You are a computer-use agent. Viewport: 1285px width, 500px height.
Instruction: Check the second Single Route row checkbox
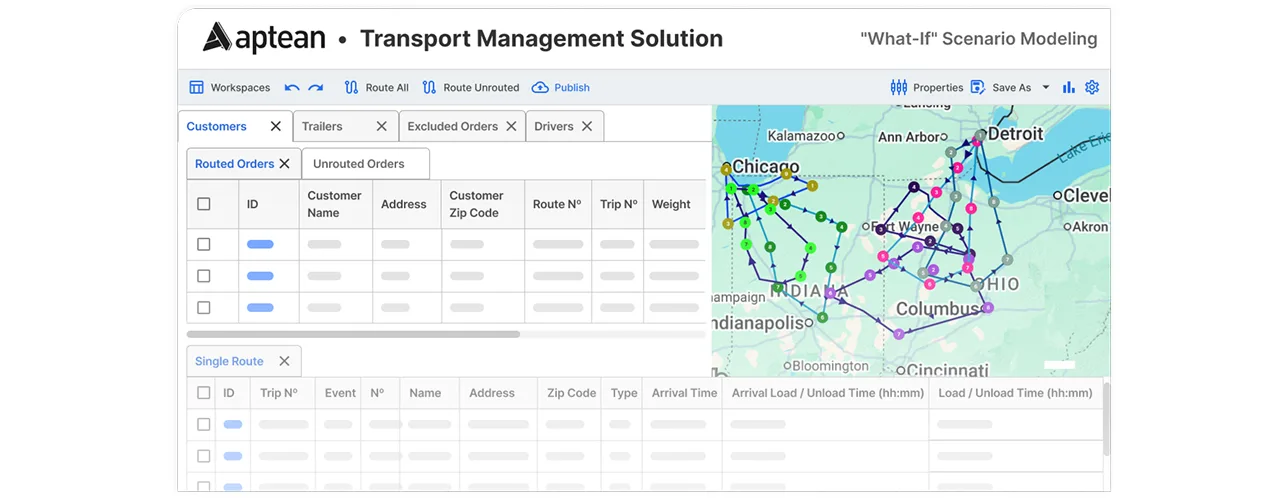click(x=204, y=456)
